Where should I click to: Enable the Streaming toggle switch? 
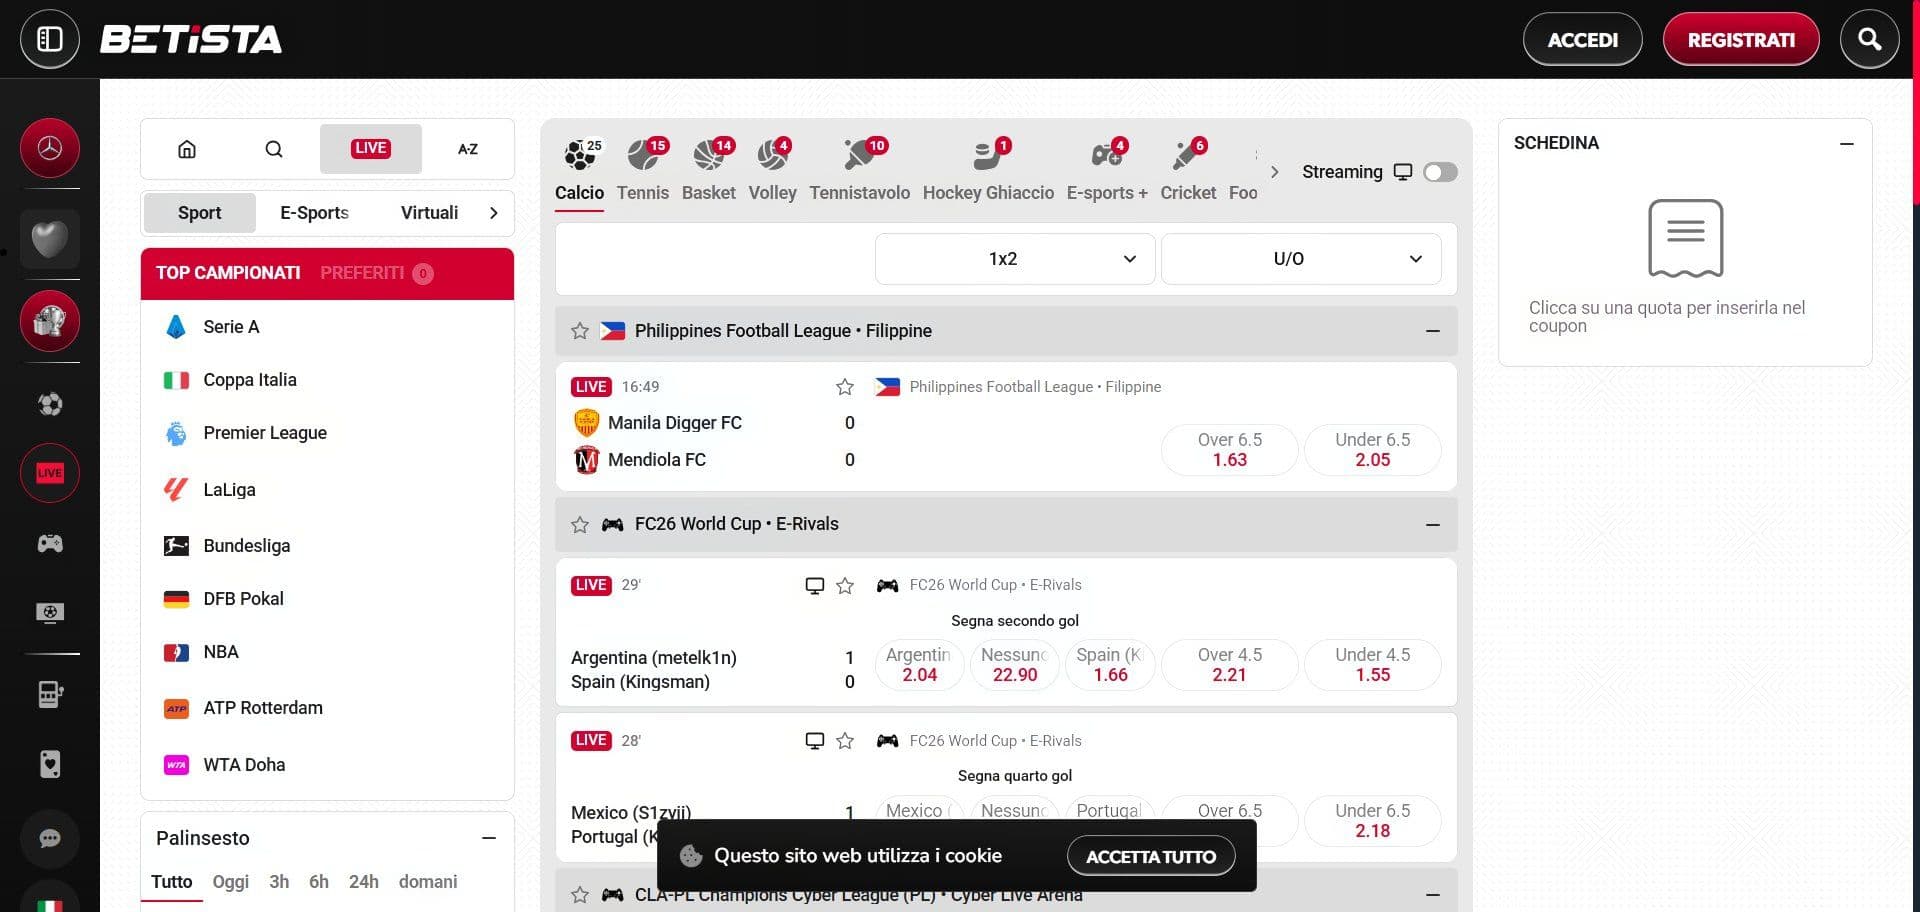click(1440, 172)
